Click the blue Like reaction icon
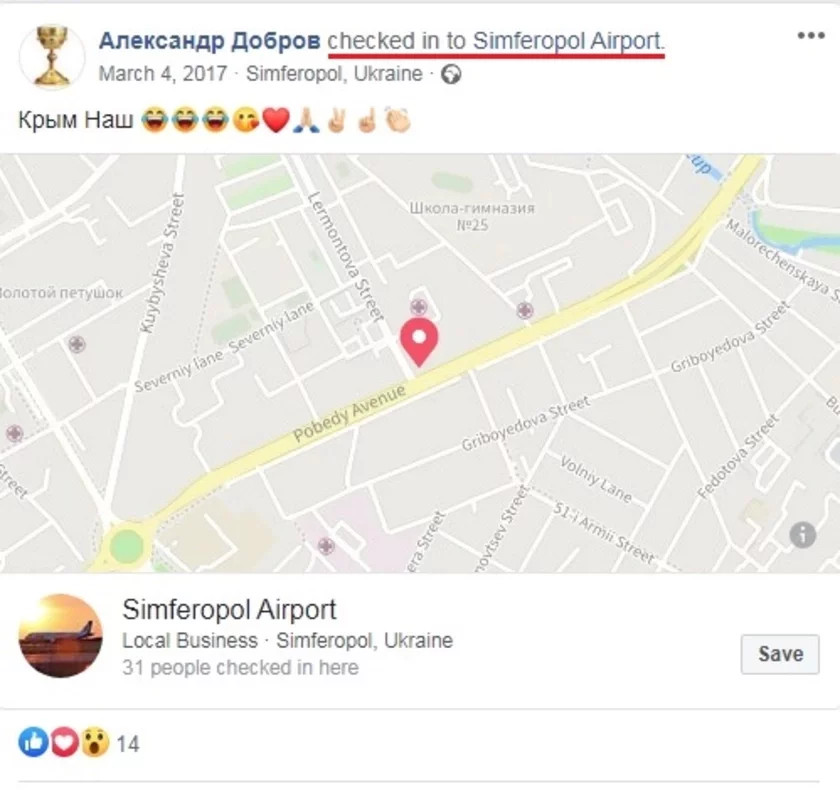Image resolution: width=840 pixels, height=789 pixels. [x=34, y=742]
